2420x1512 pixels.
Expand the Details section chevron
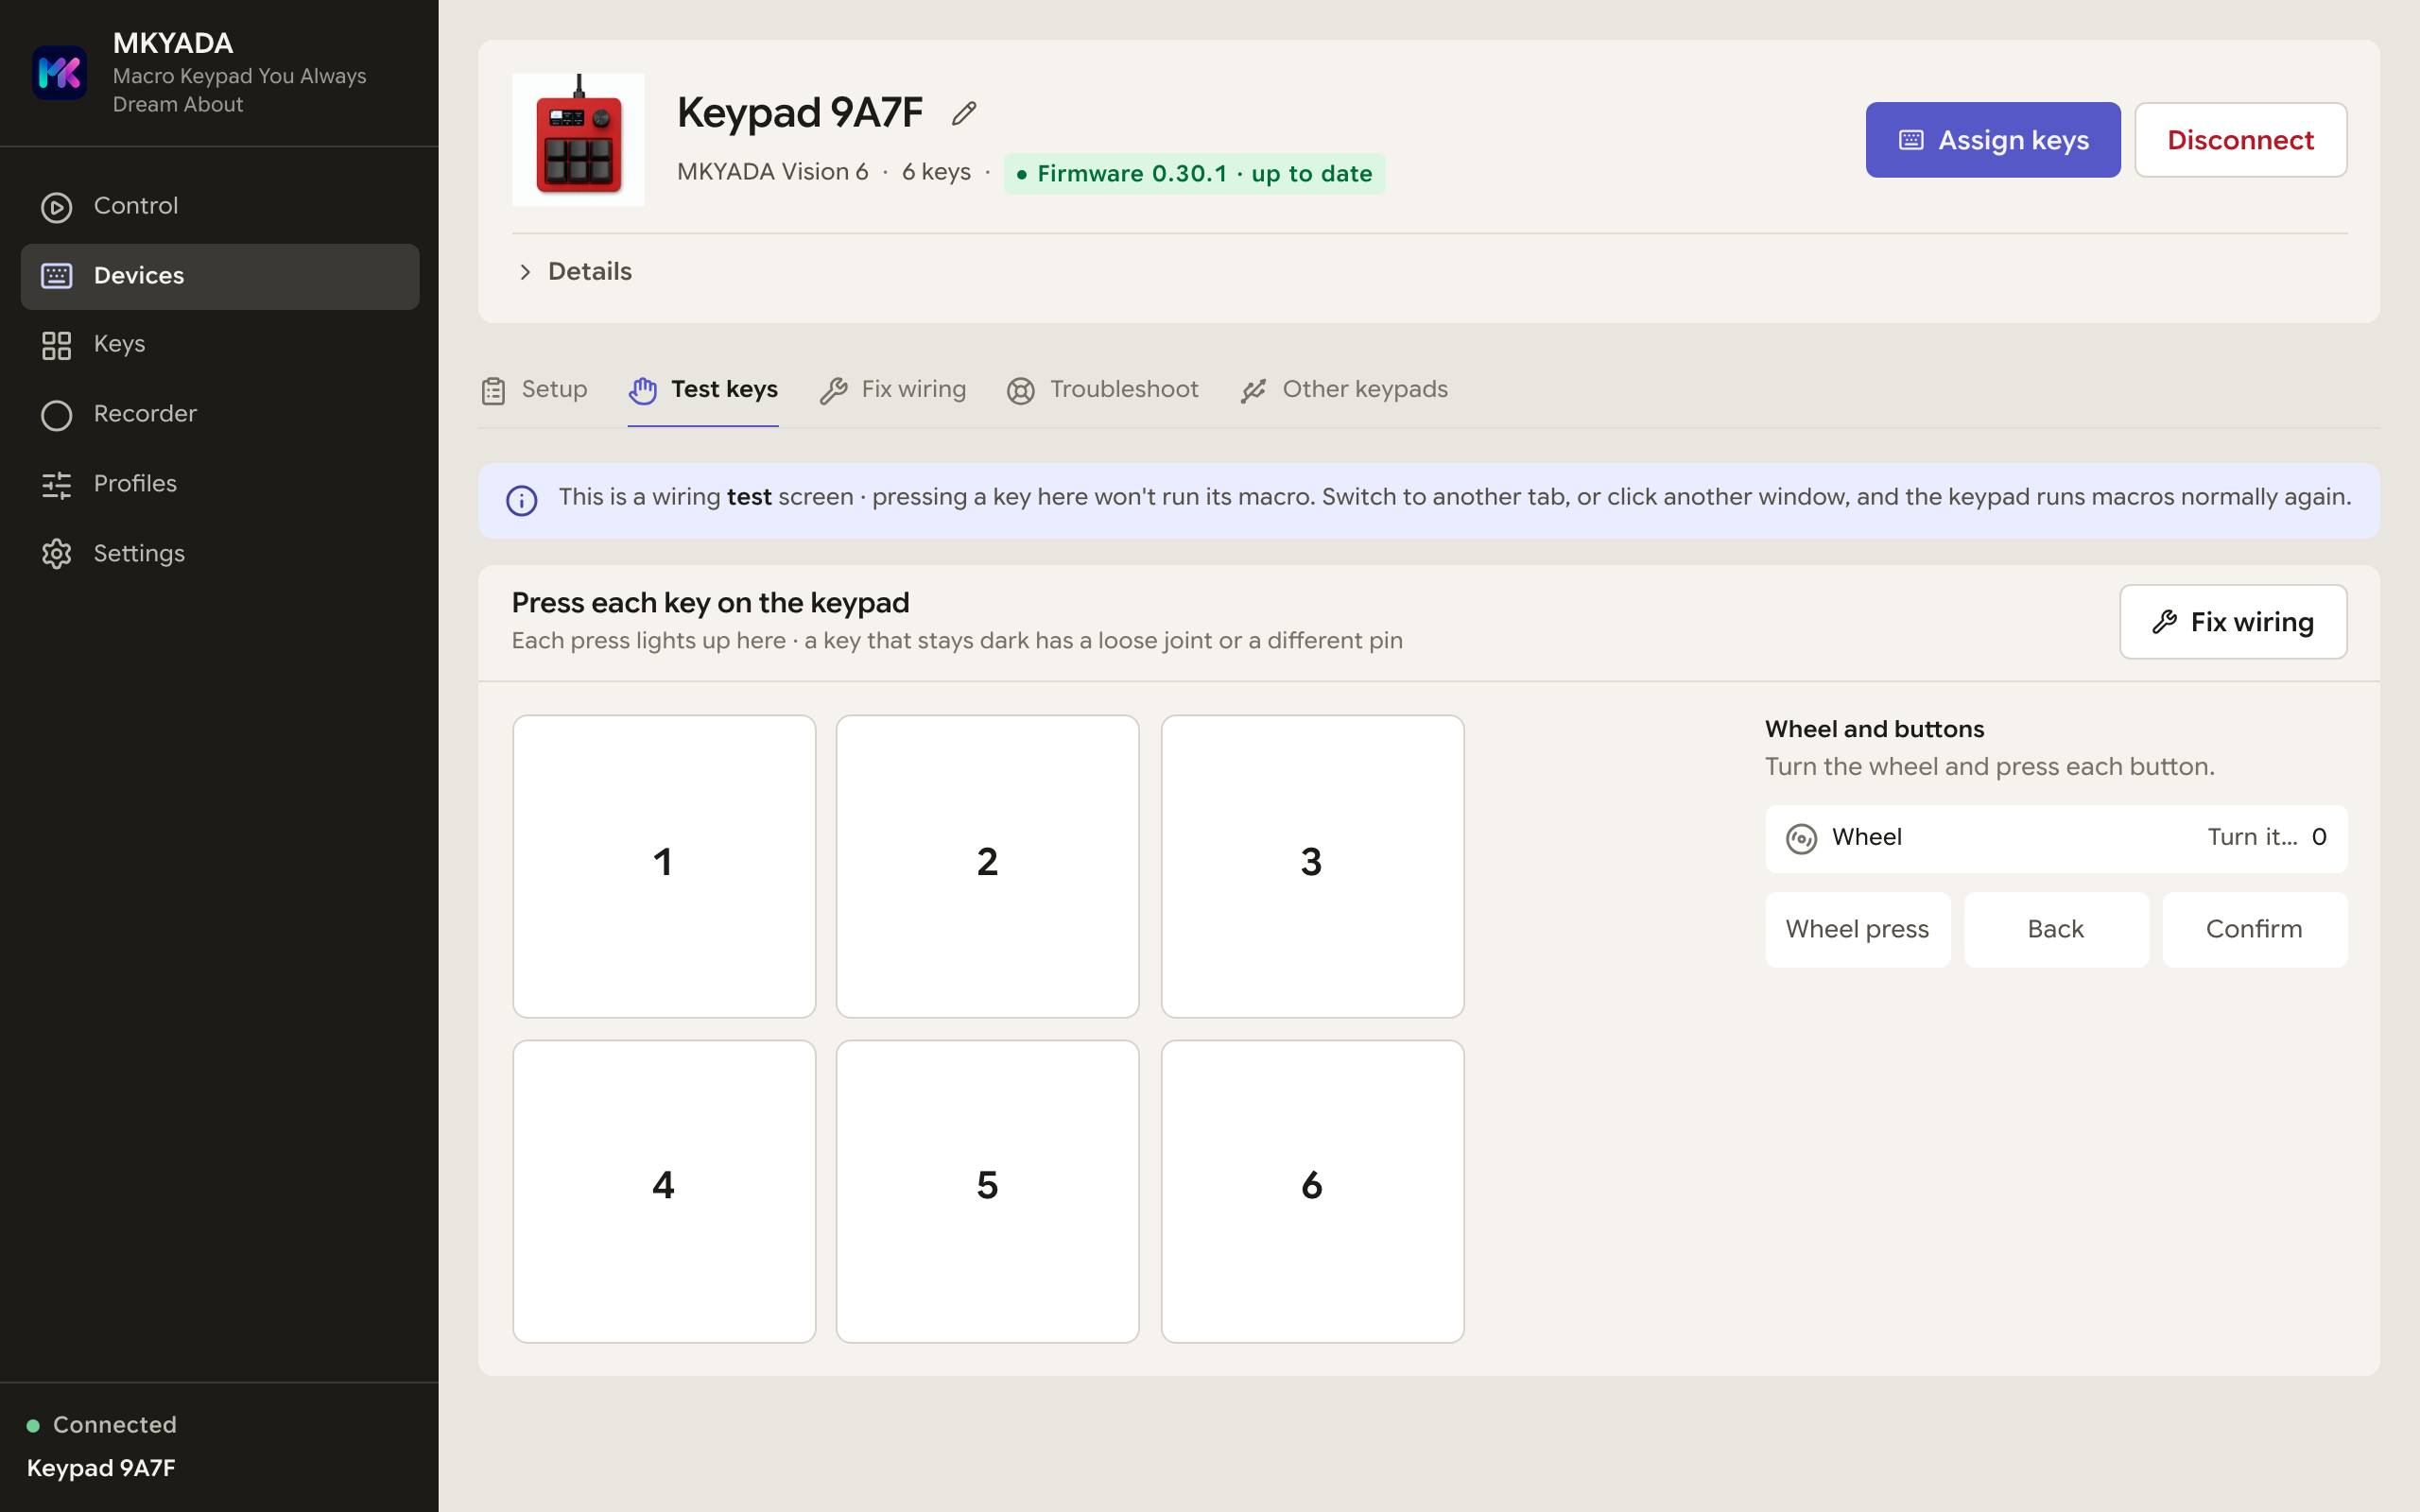click(x=524, y=272)
